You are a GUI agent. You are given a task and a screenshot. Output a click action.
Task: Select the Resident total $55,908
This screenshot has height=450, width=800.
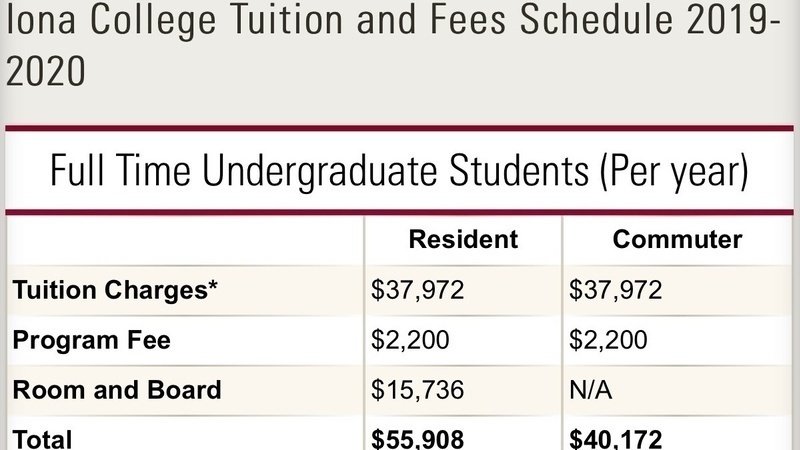[x=418, y=437]
